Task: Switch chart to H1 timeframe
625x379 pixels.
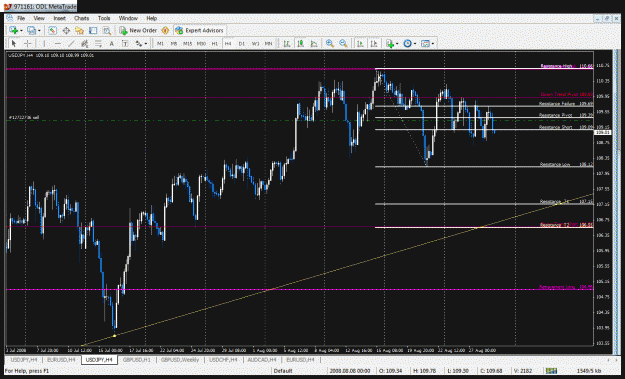Action: [214, 43]
